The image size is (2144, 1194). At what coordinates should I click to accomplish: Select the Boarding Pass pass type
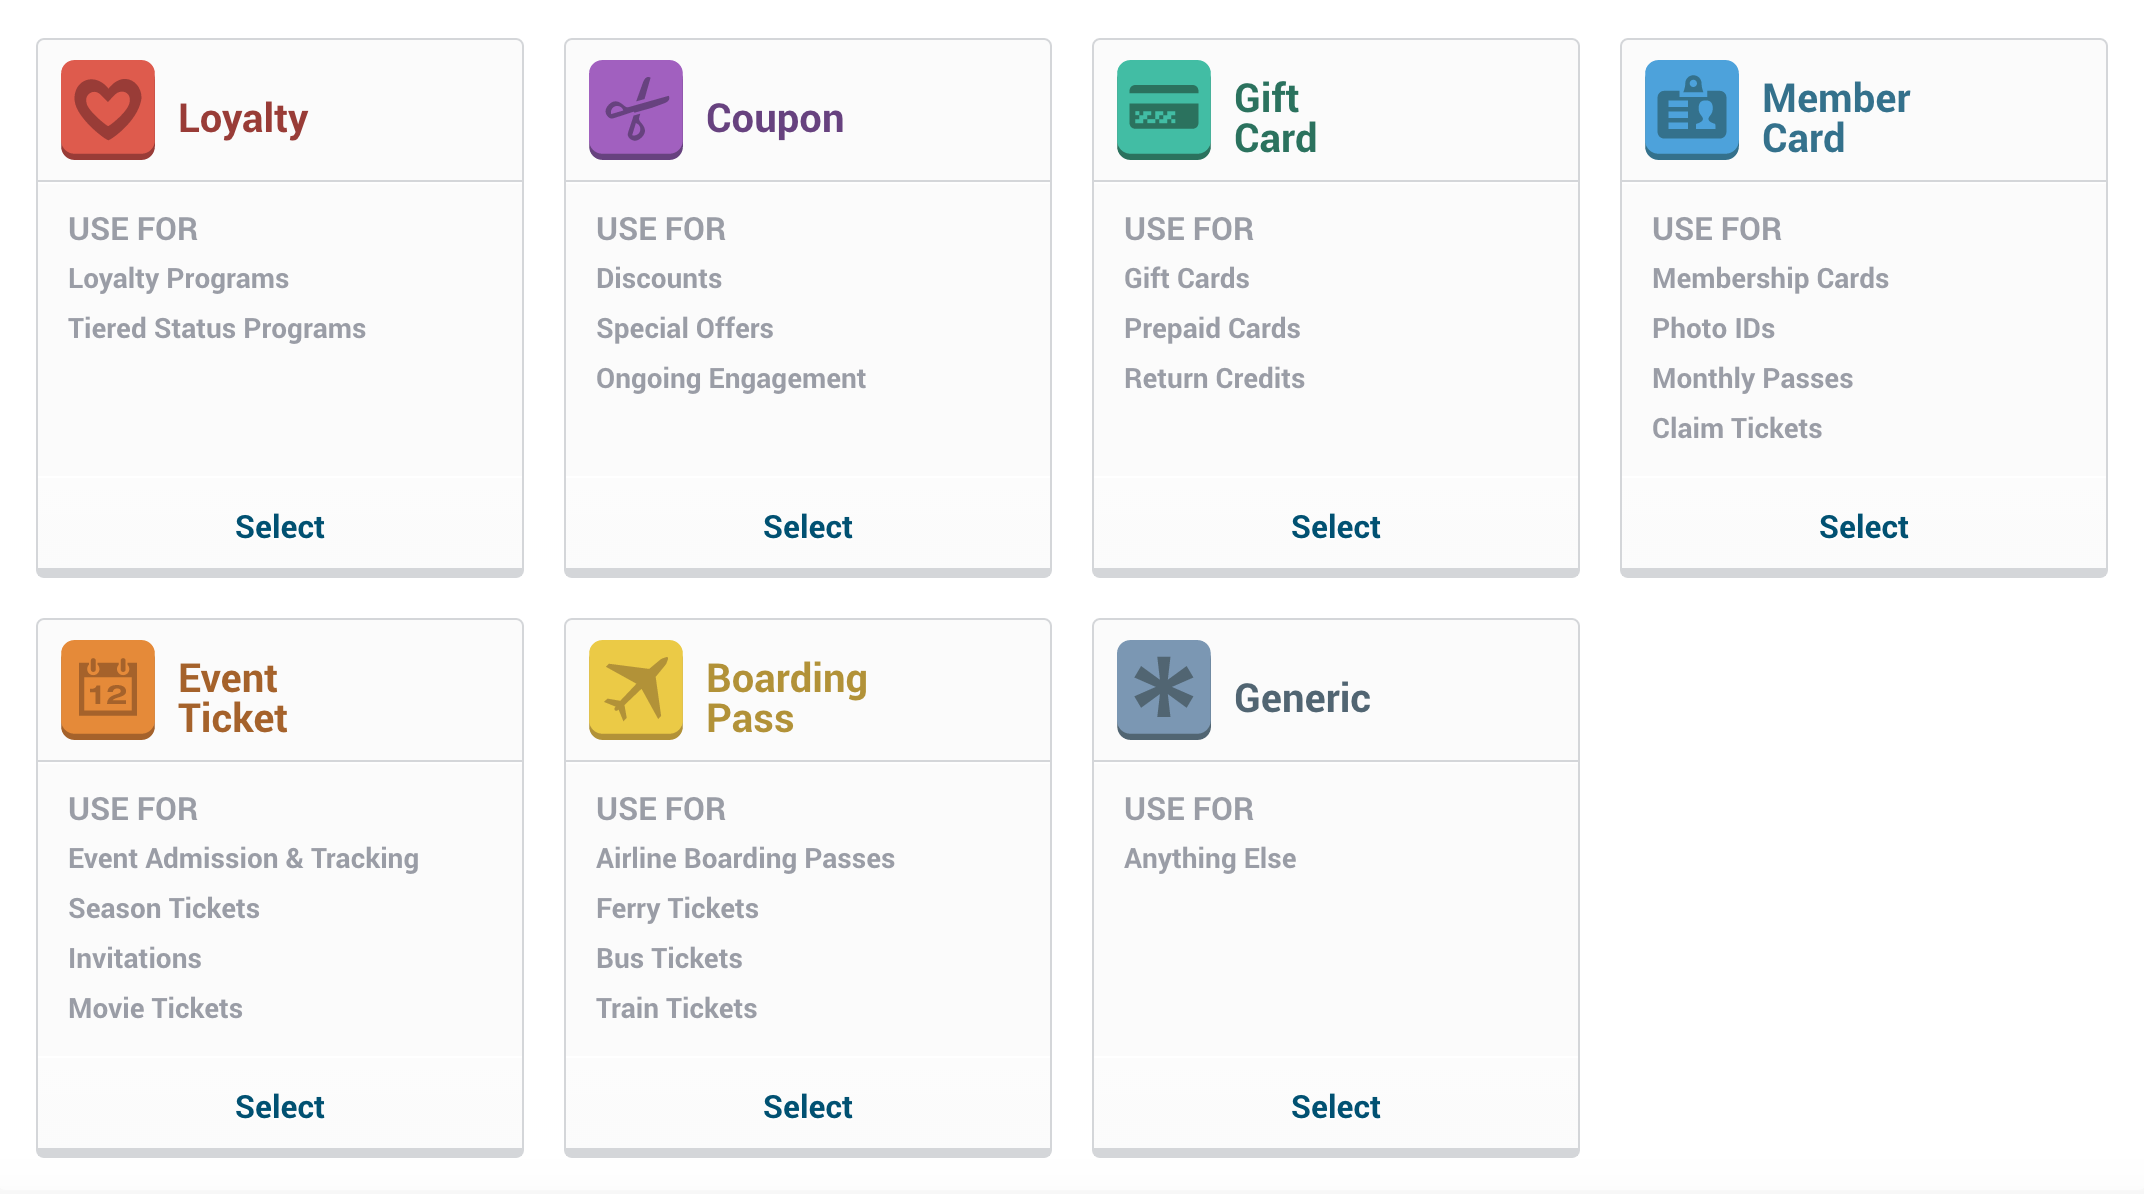tap(808, 1107)
